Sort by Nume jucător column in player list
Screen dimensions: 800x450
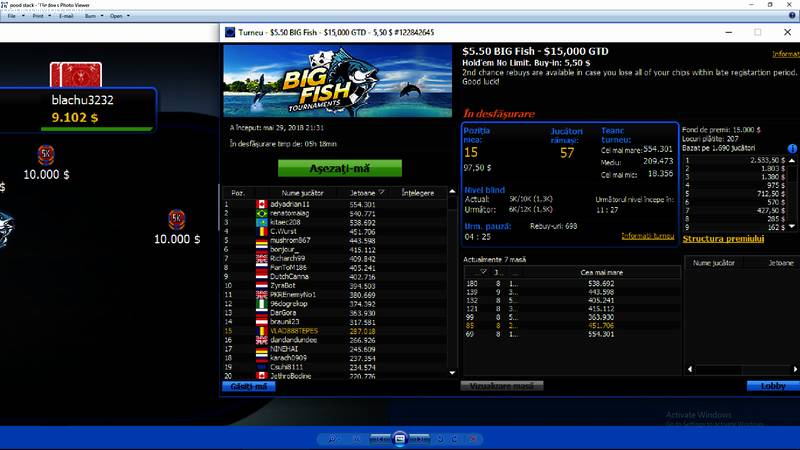point(303,193)
